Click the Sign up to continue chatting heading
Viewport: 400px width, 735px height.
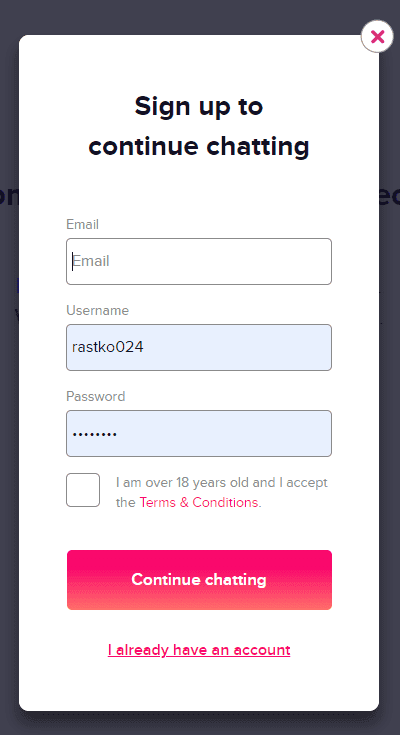pos(199,127)
